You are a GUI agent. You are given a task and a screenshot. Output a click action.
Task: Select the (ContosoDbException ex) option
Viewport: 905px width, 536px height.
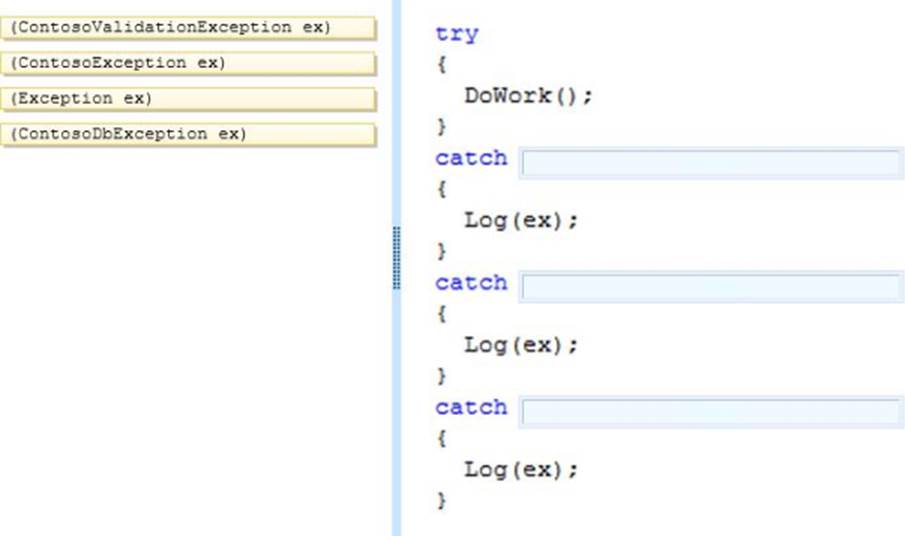[x=188, y=134]
